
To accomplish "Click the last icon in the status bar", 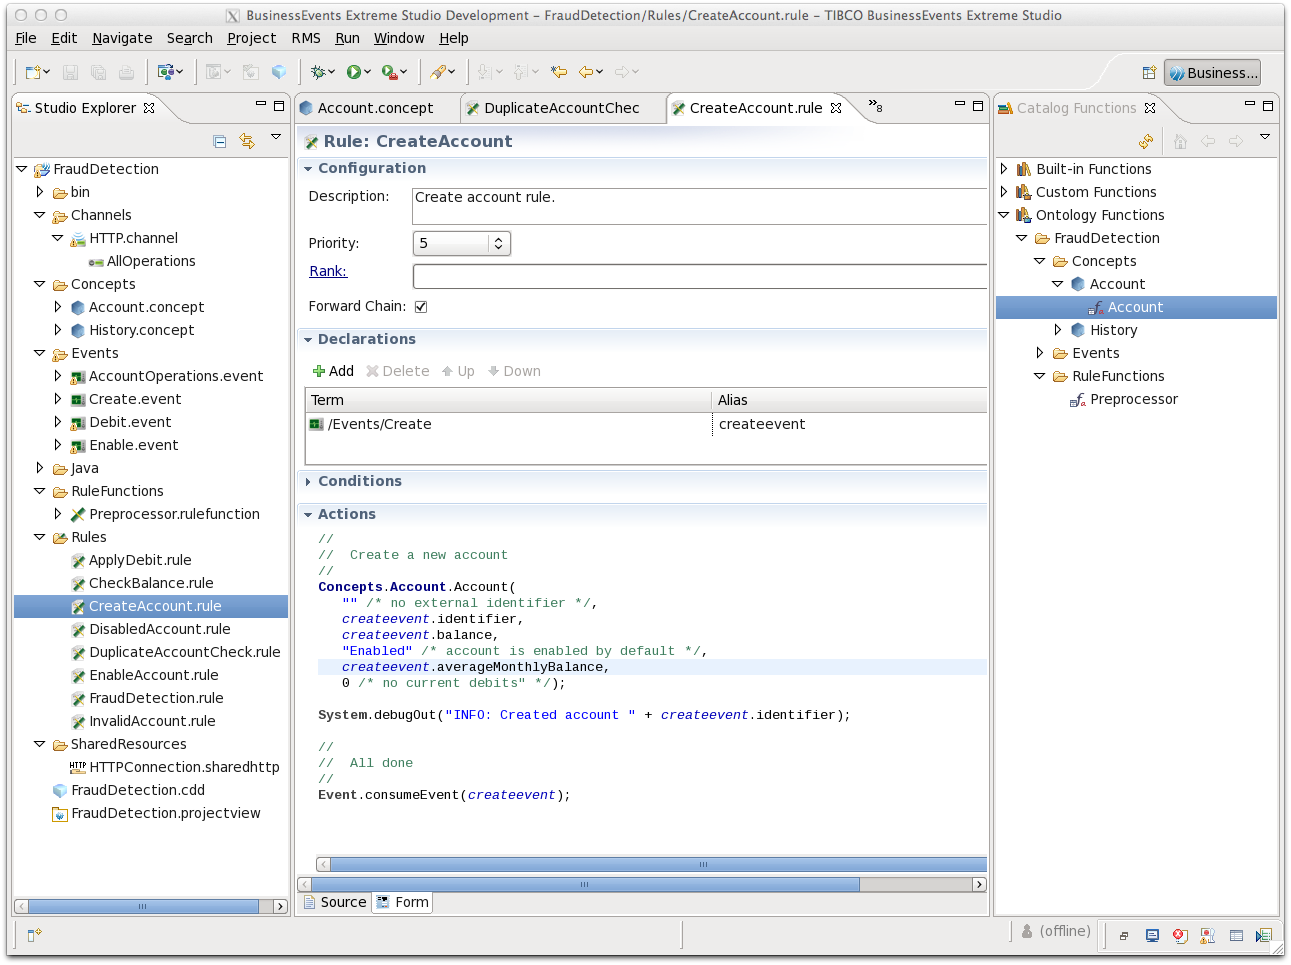I will [1264, 936].
